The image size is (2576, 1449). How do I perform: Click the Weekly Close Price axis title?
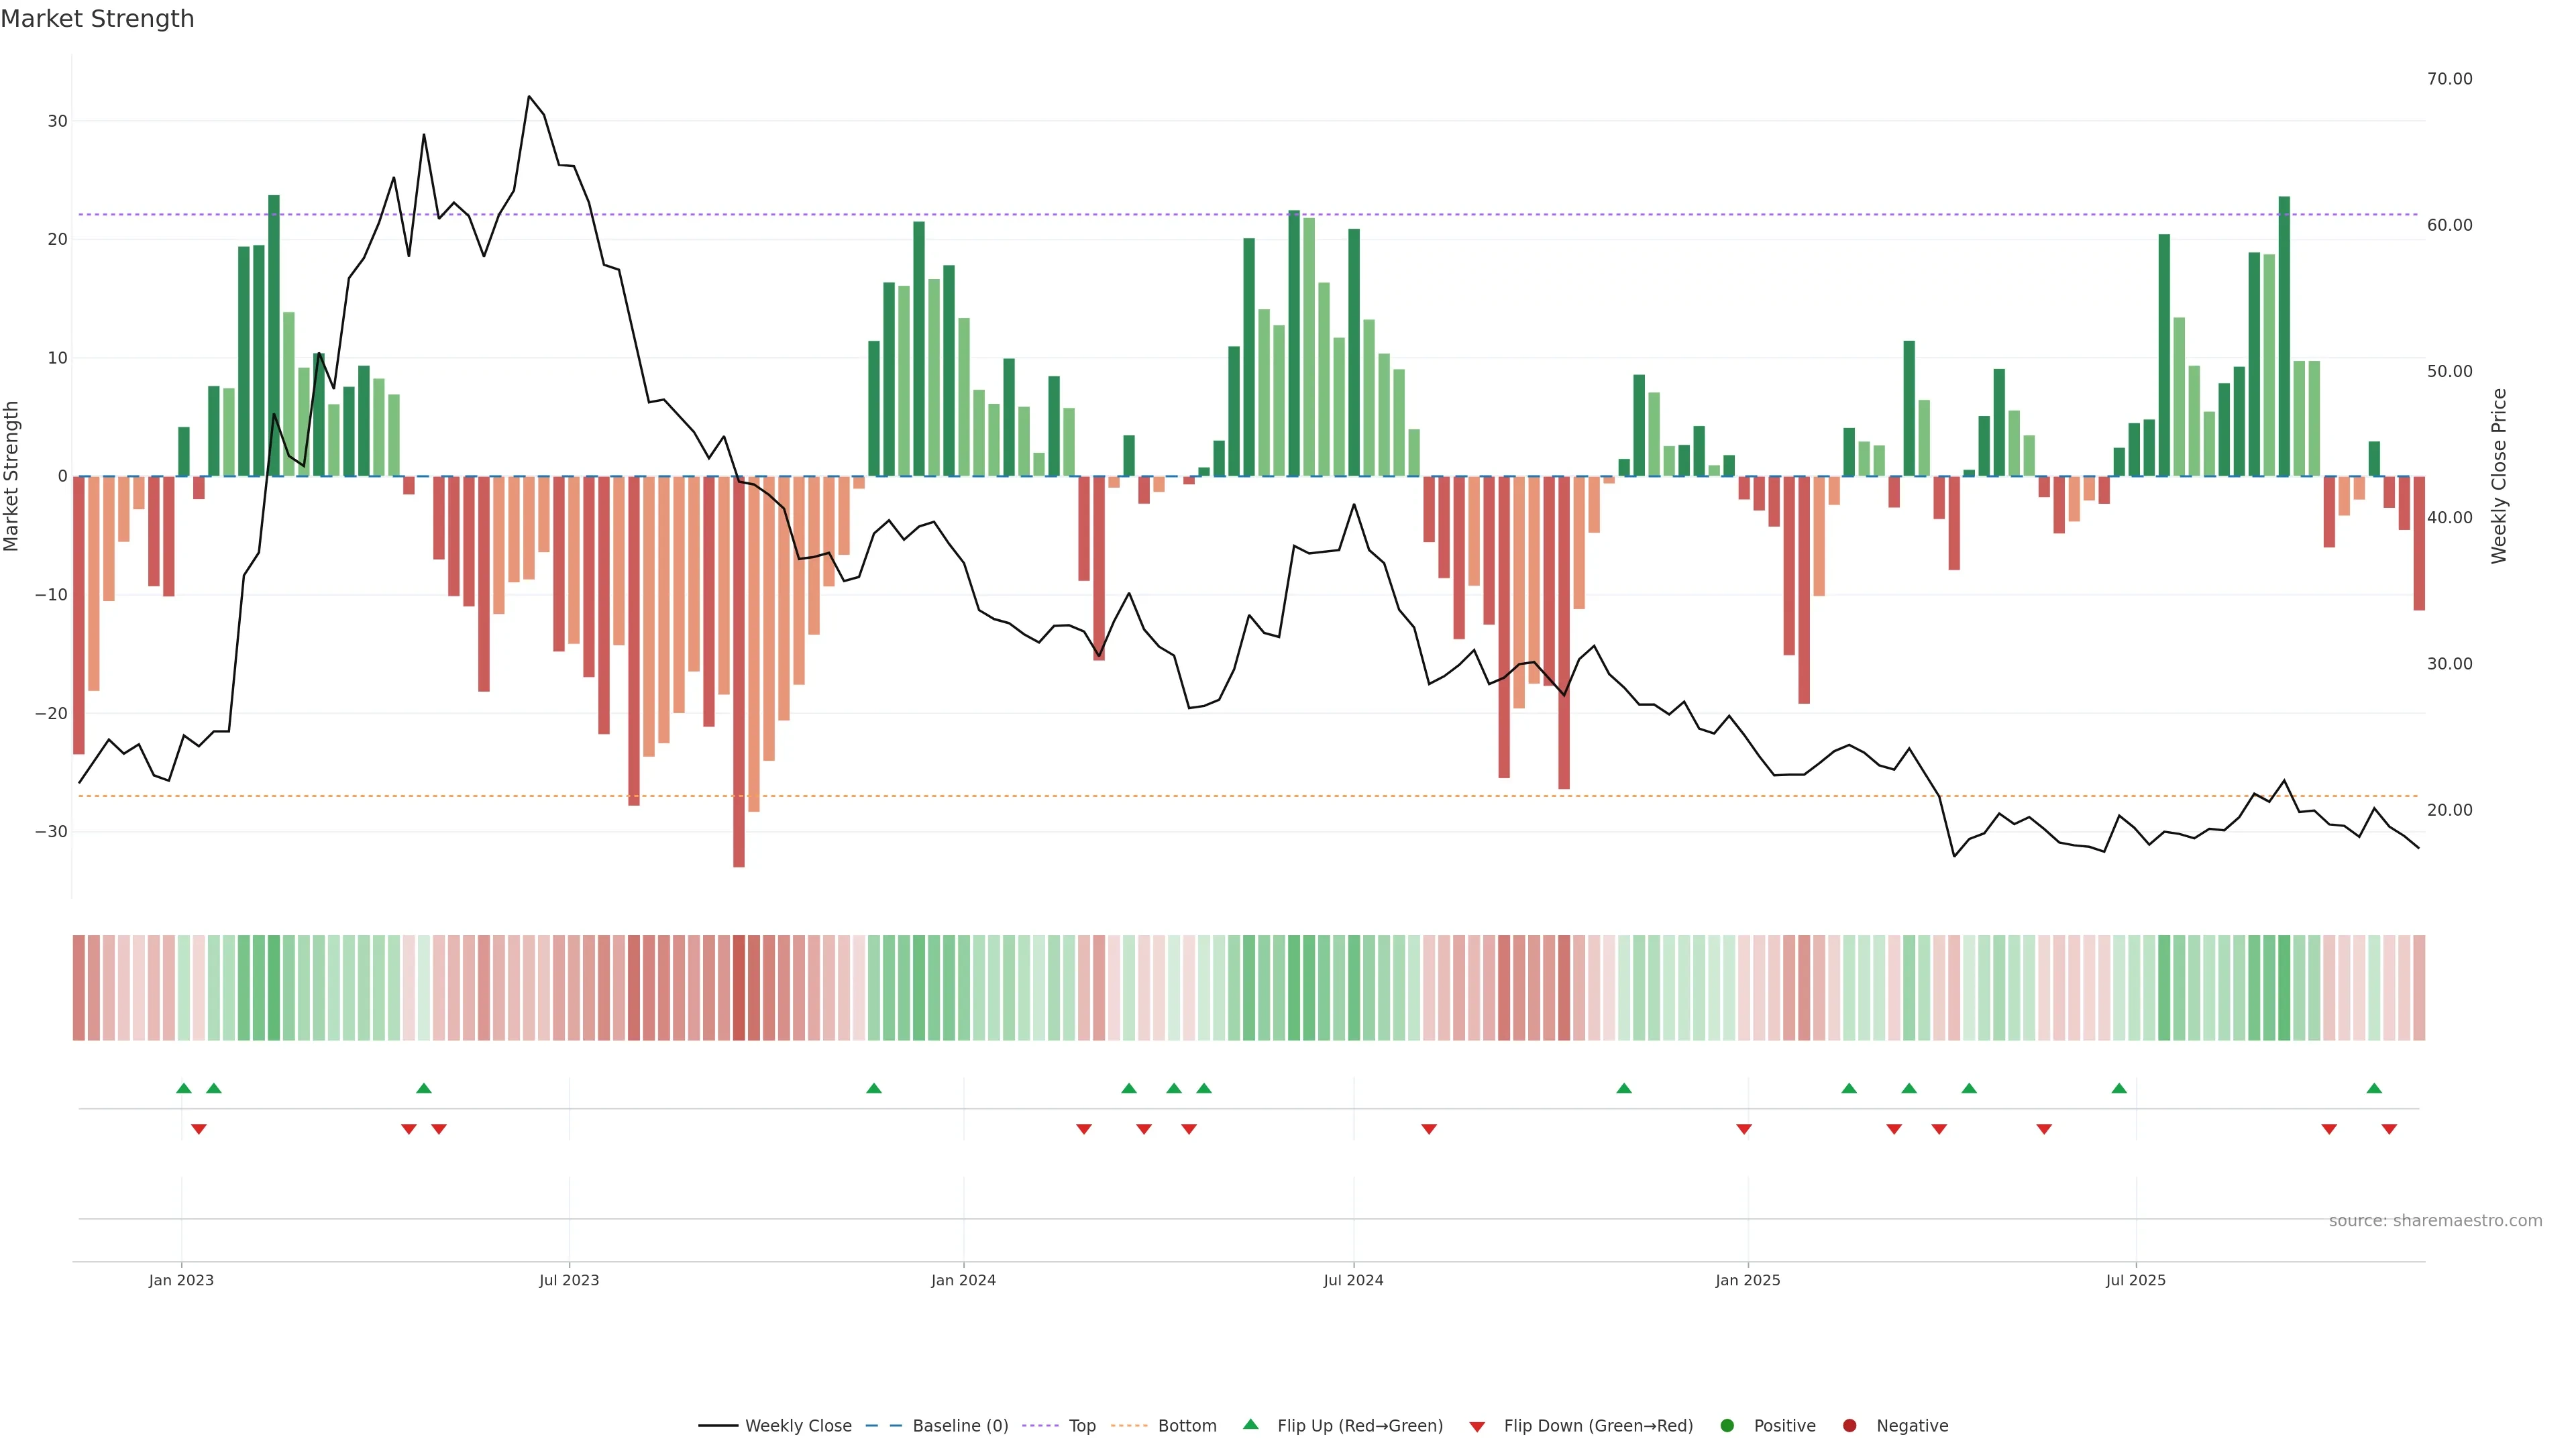pos(2499,476)
